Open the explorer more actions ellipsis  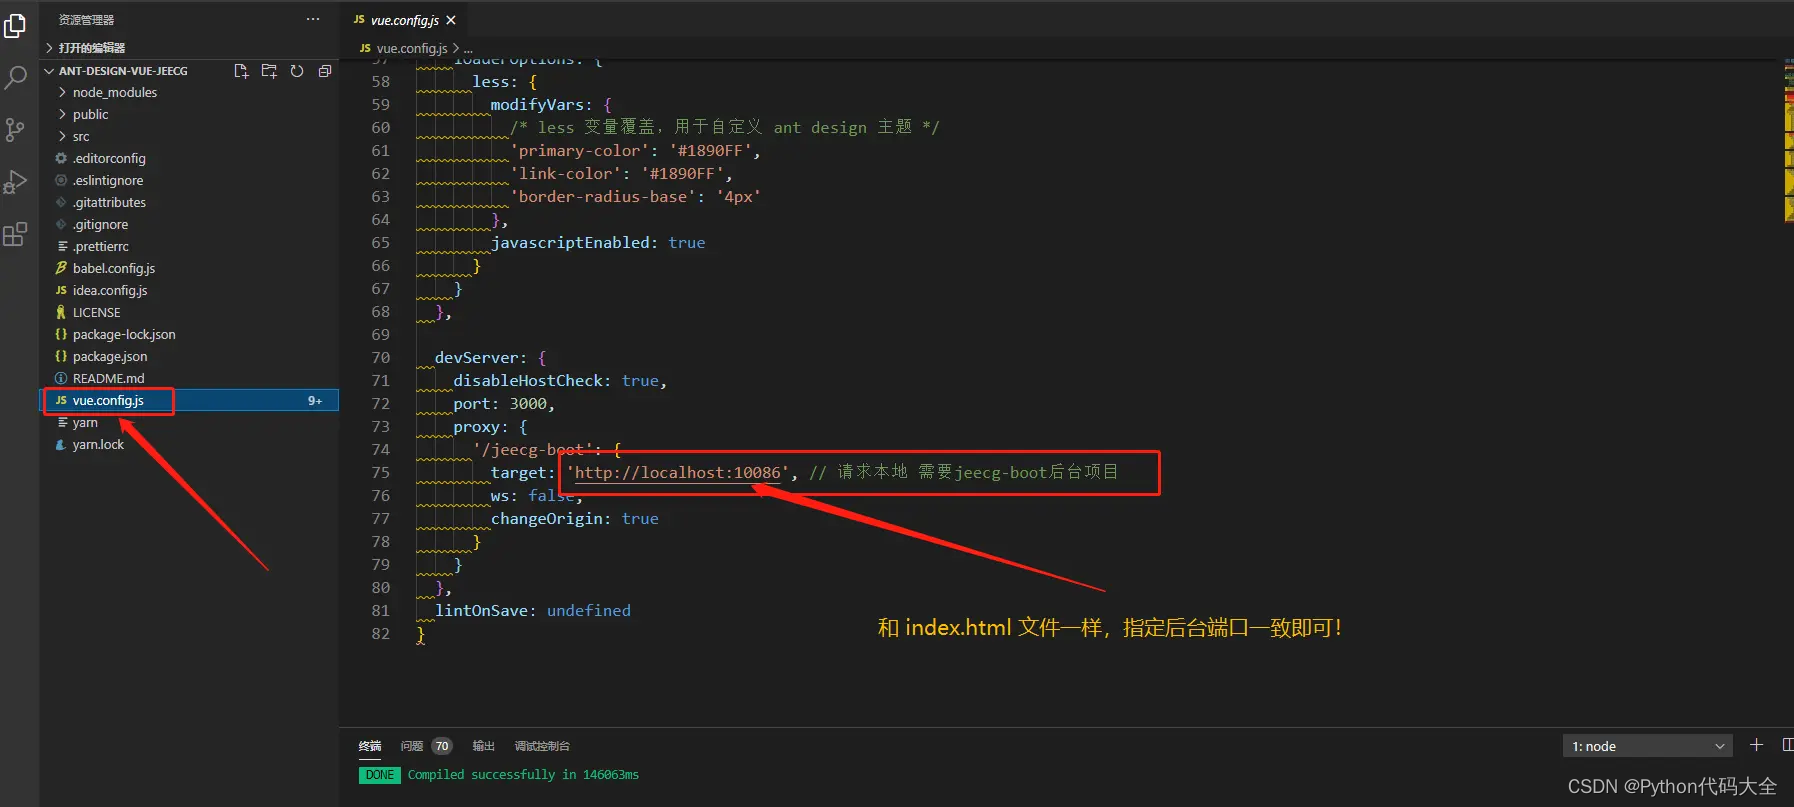(313, 19)
